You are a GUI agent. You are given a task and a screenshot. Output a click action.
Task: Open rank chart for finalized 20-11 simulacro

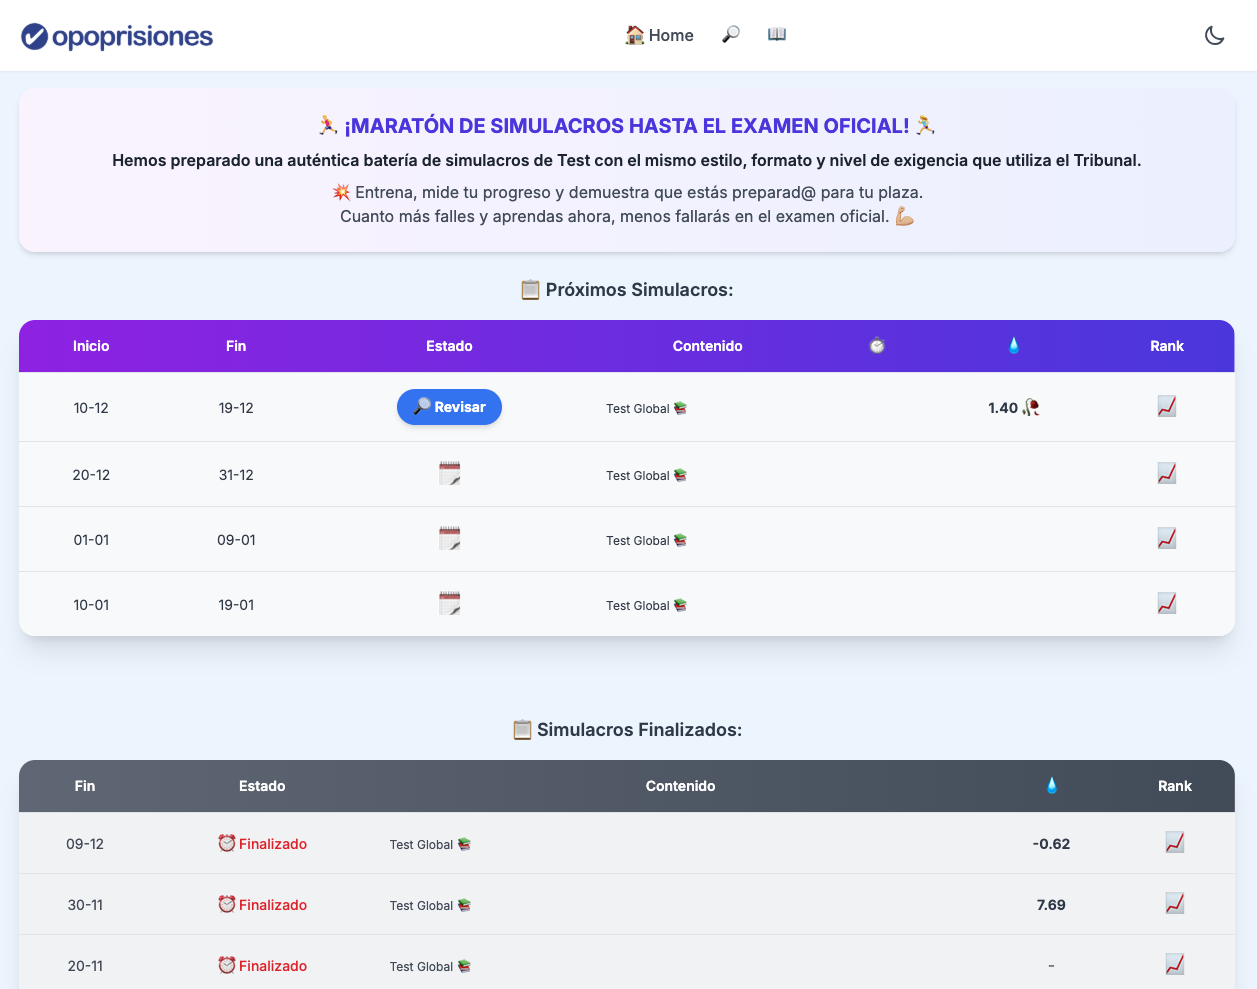click(1174, 965)
